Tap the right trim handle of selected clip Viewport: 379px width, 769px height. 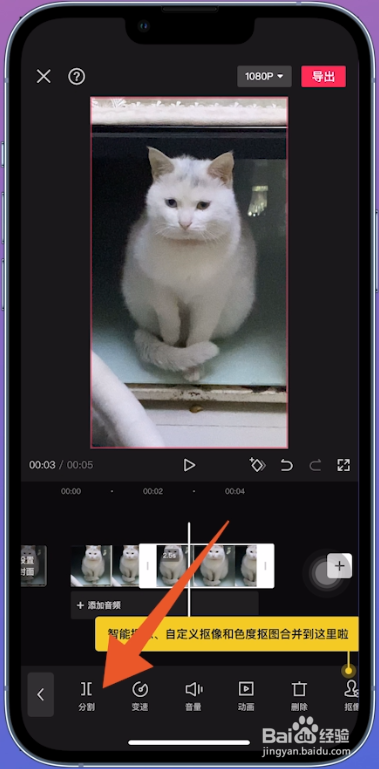(265, 566)
